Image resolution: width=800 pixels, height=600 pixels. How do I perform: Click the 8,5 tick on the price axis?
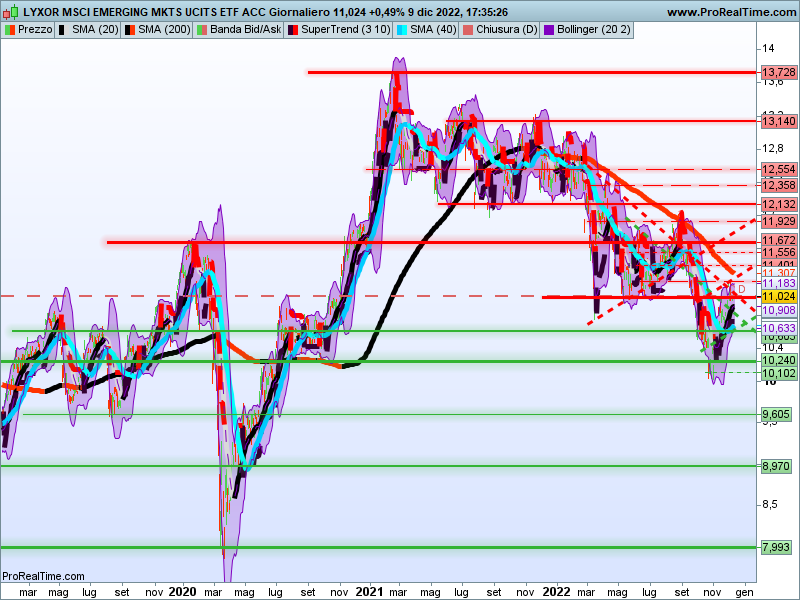click(x=770, y=505)
